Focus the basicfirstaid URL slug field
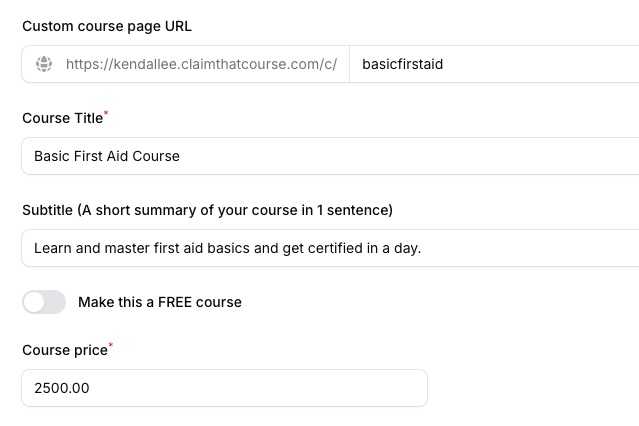The image size is (639, 426). (494, 64)
